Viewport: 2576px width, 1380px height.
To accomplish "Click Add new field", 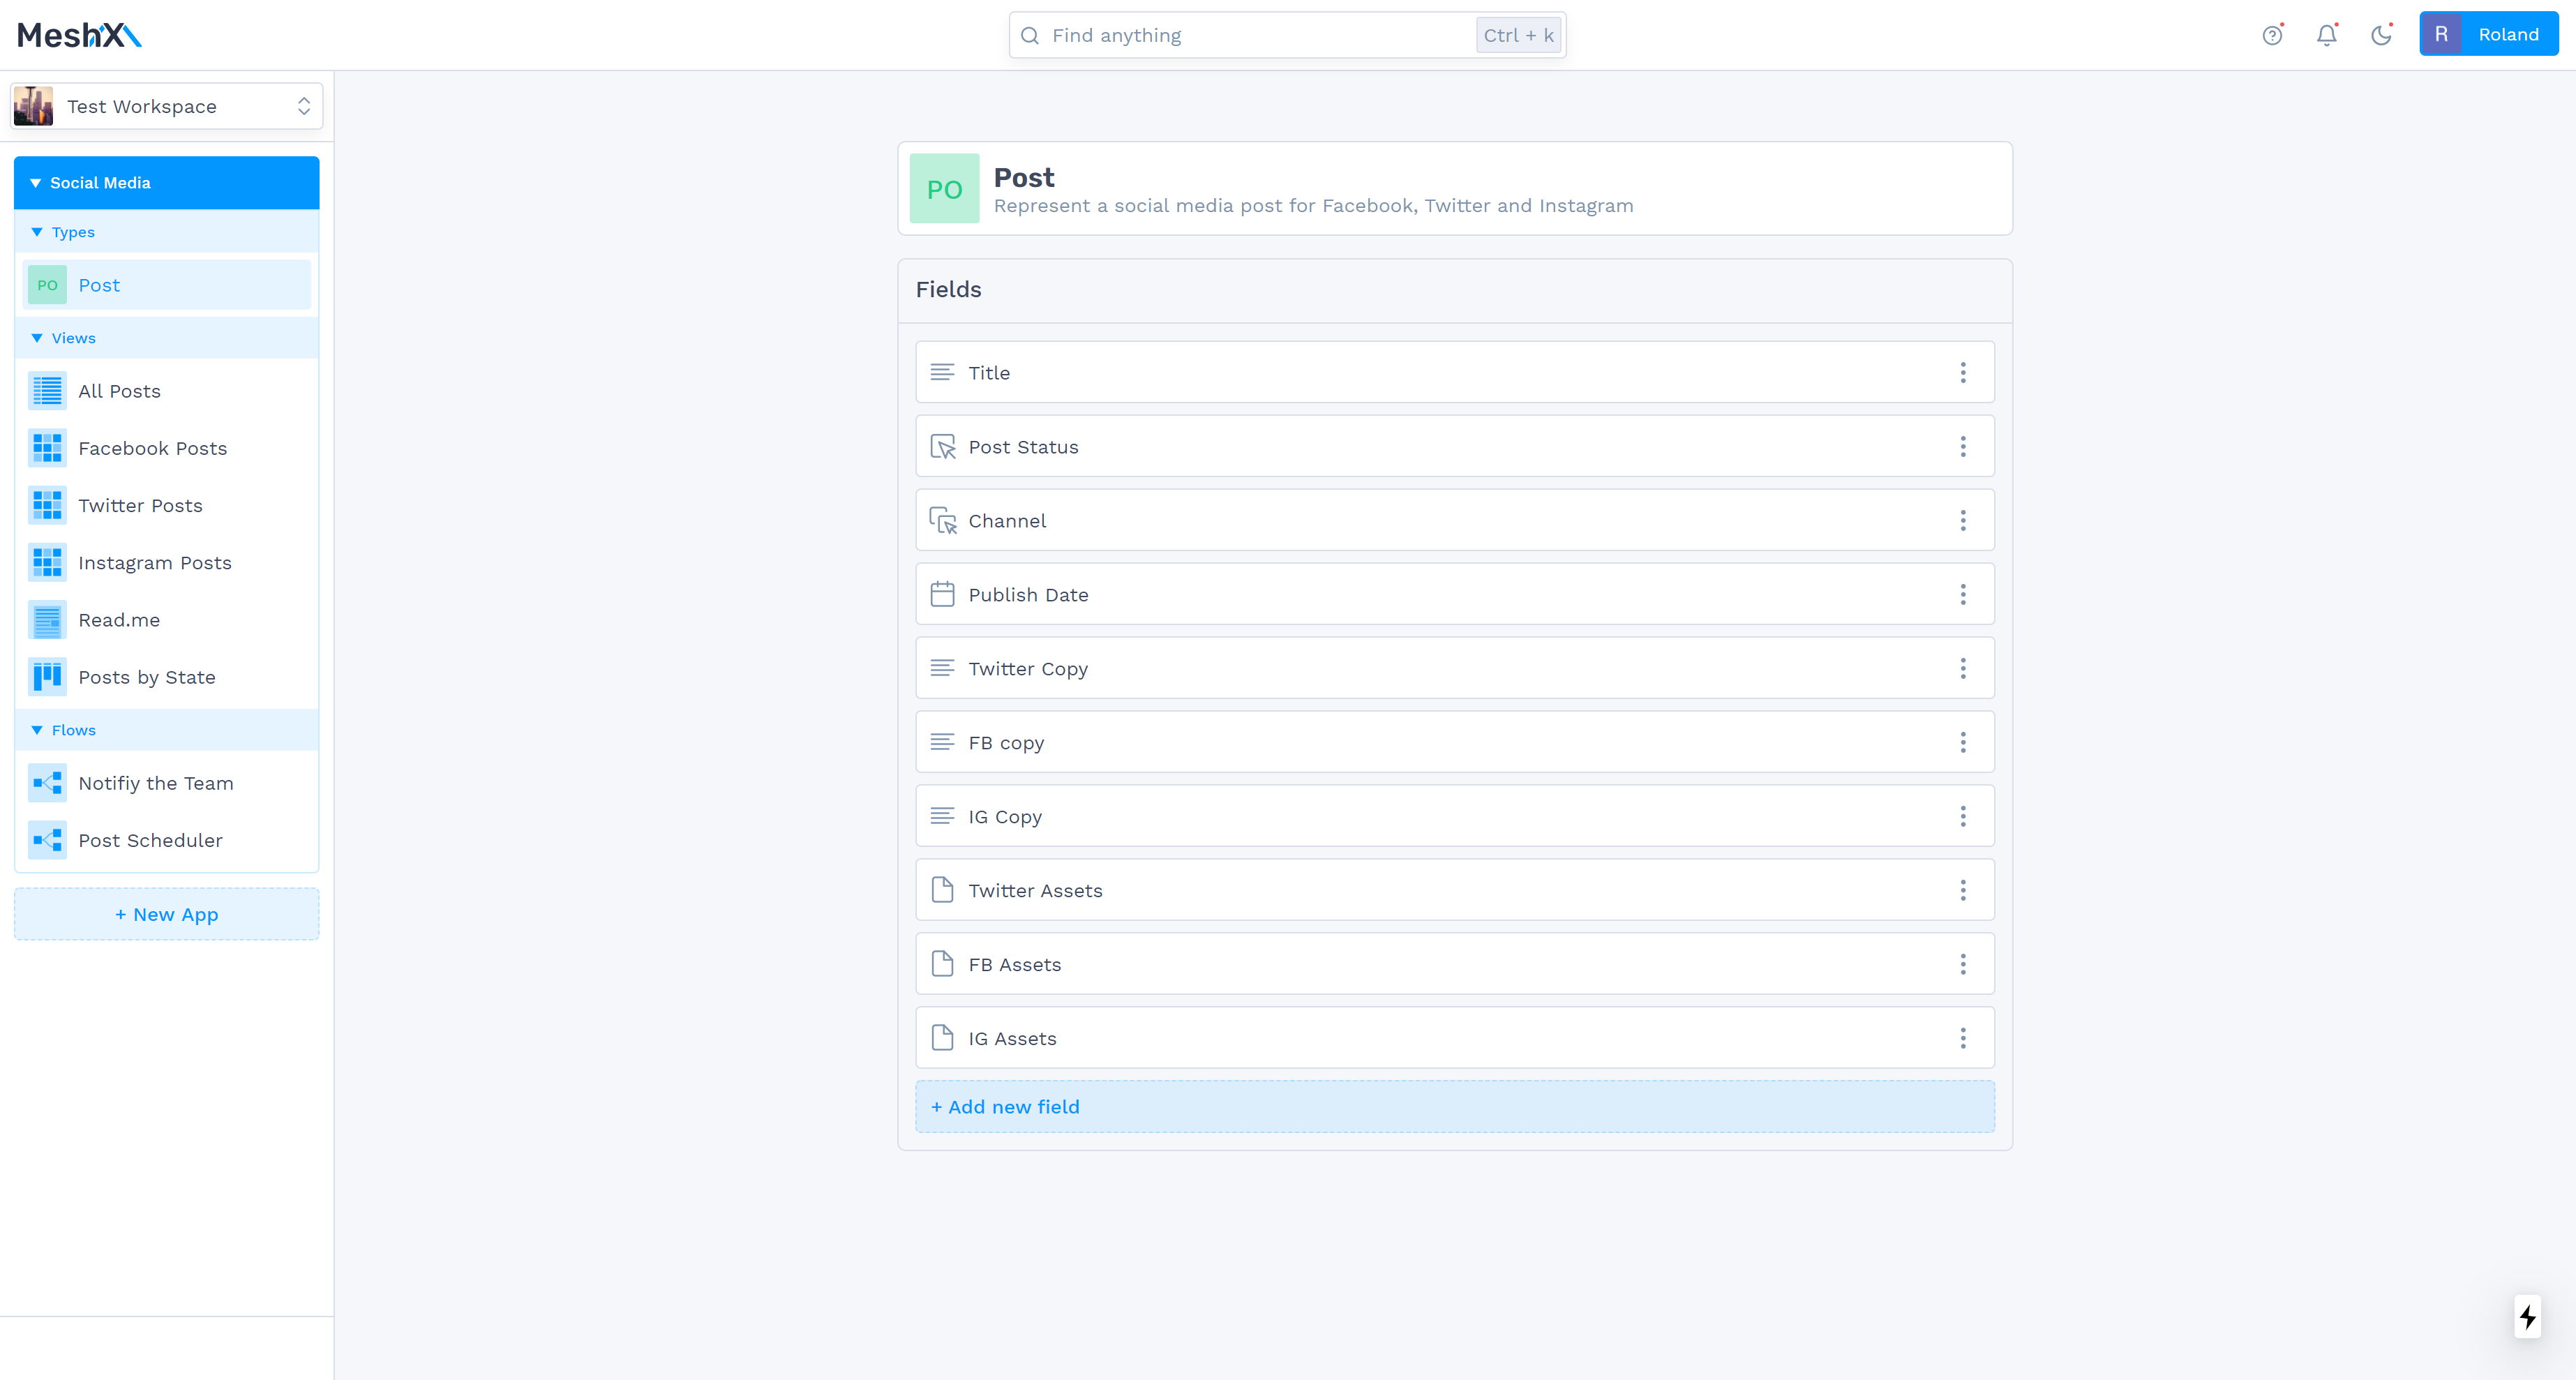I will point(1005,1107).
